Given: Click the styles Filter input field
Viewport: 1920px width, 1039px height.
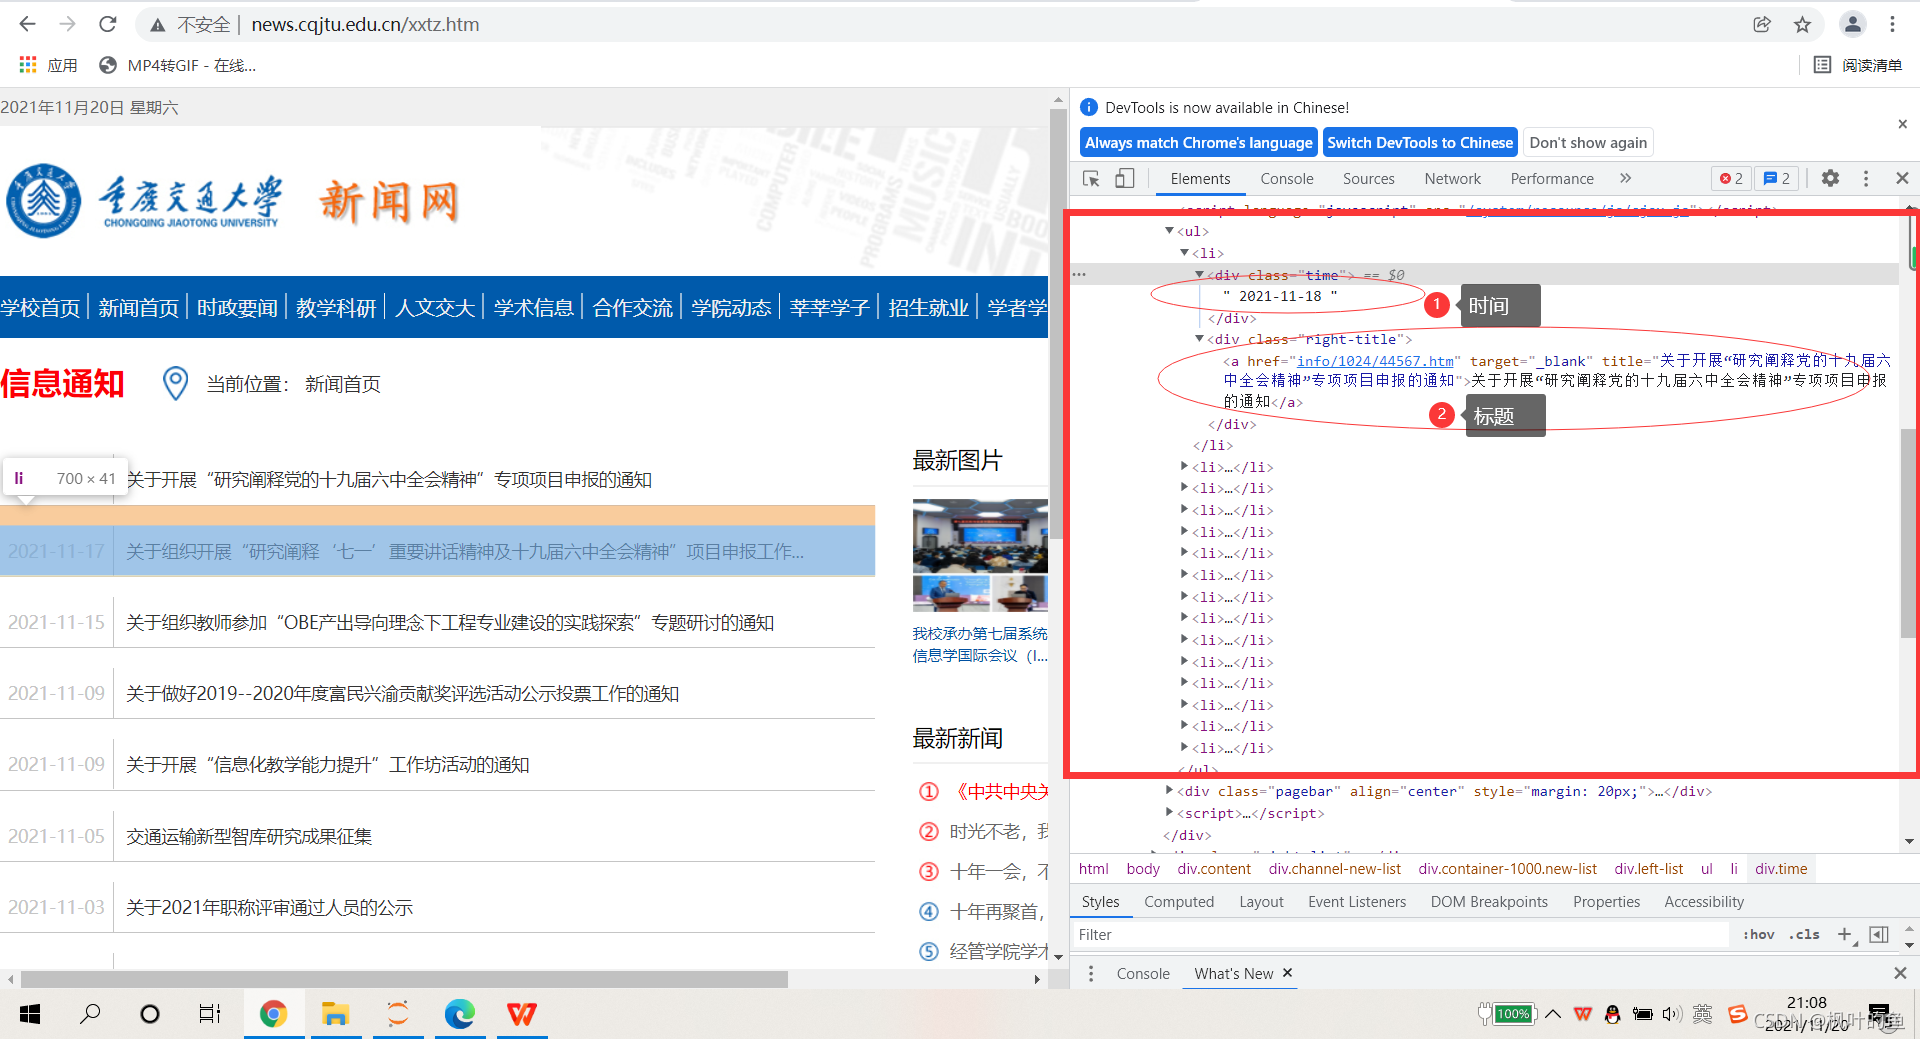Looking at the screenshot, I should tap(1400, 935).
